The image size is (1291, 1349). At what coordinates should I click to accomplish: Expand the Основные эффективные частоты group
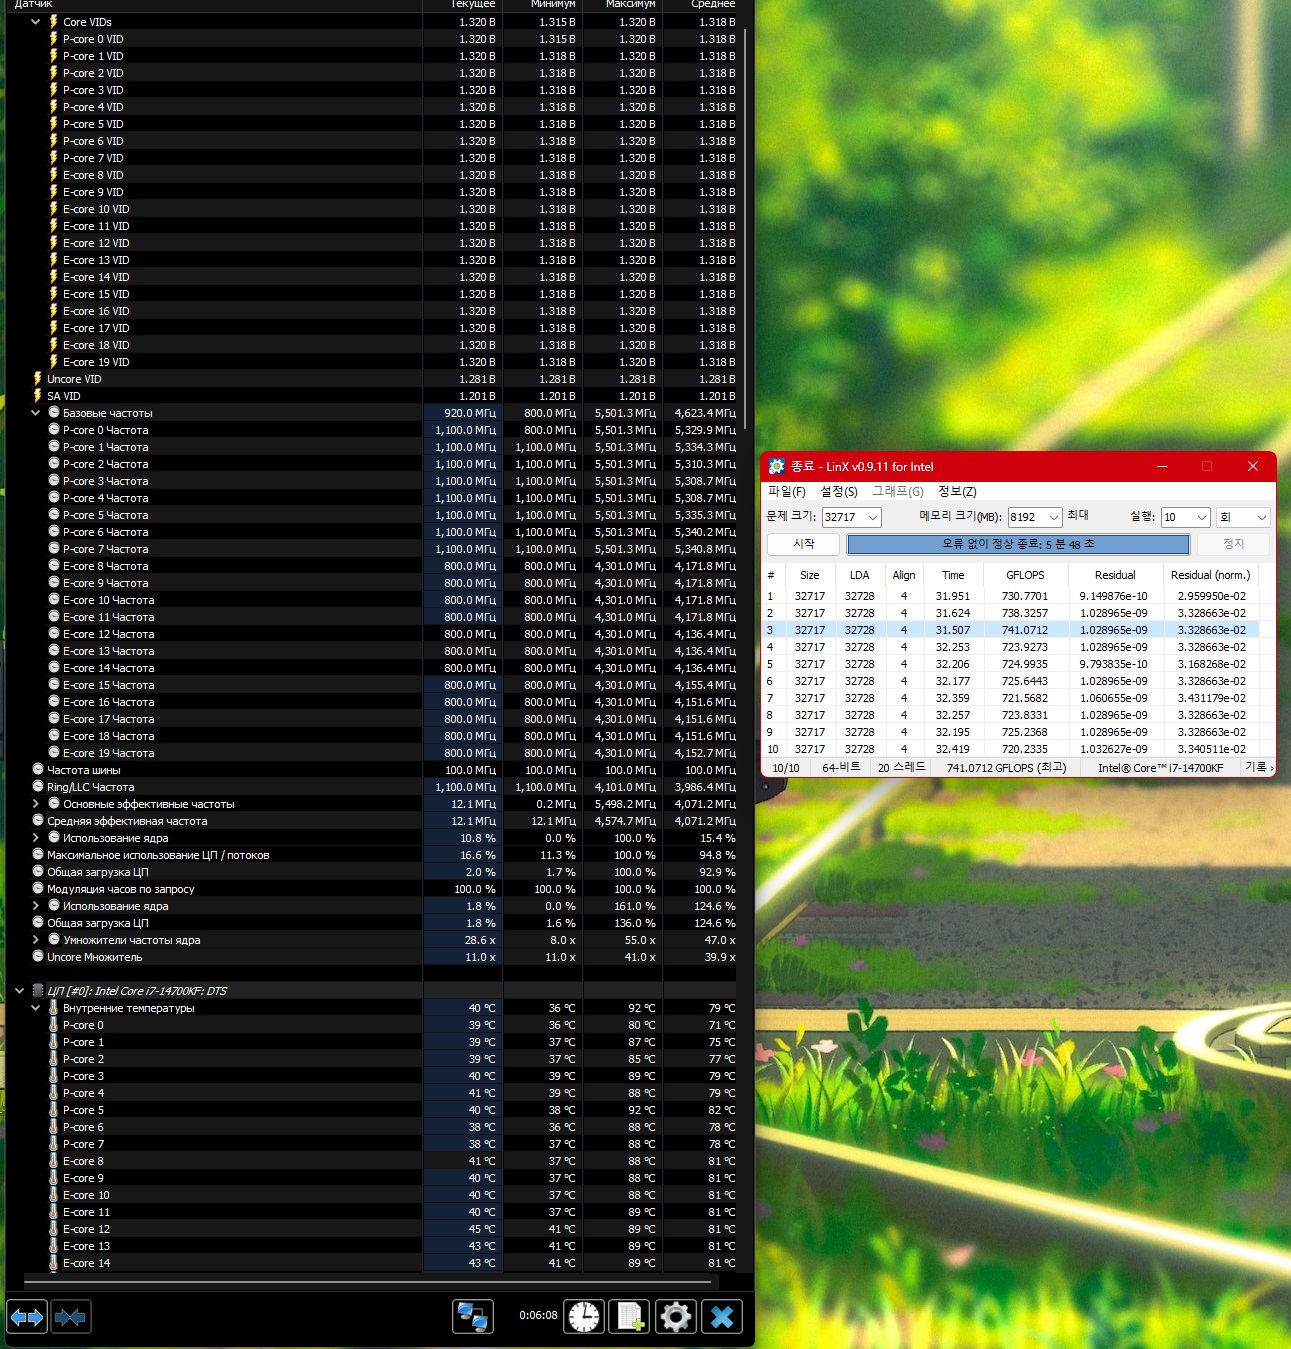click(36, 803)
